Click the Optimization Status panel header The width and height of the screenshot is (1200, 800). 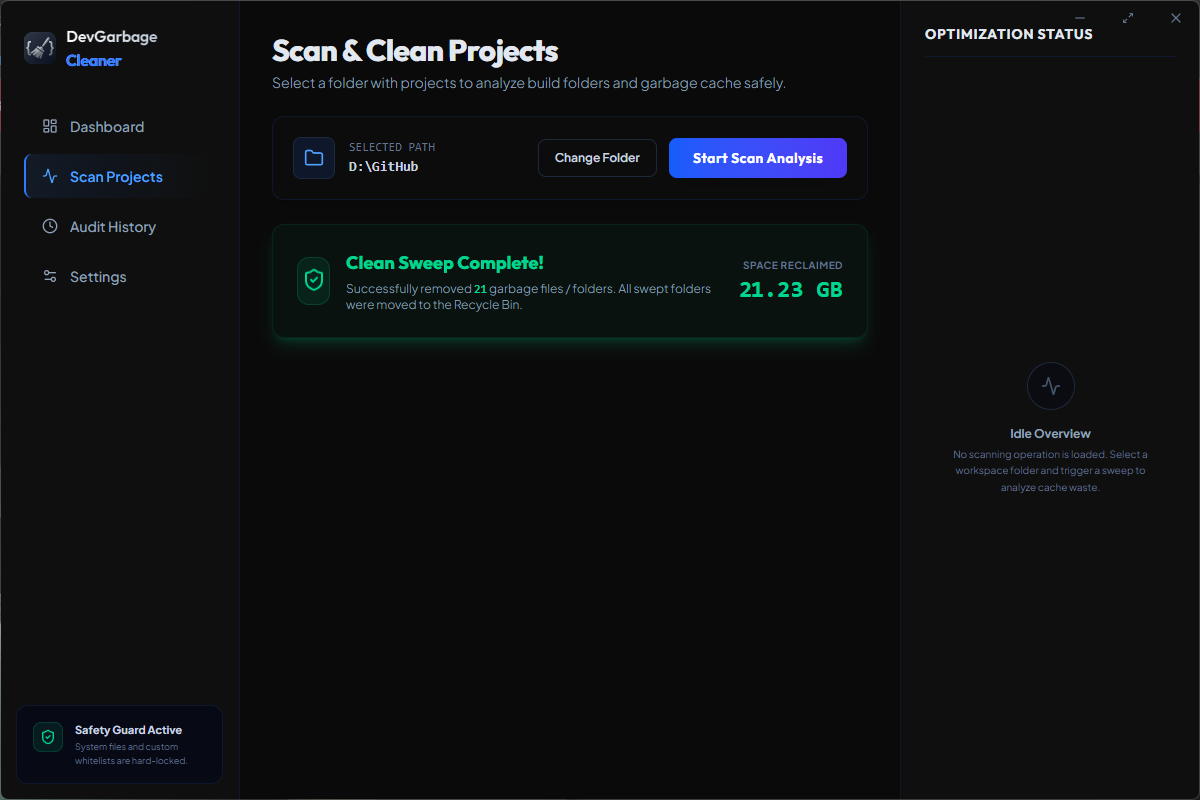1009,34
